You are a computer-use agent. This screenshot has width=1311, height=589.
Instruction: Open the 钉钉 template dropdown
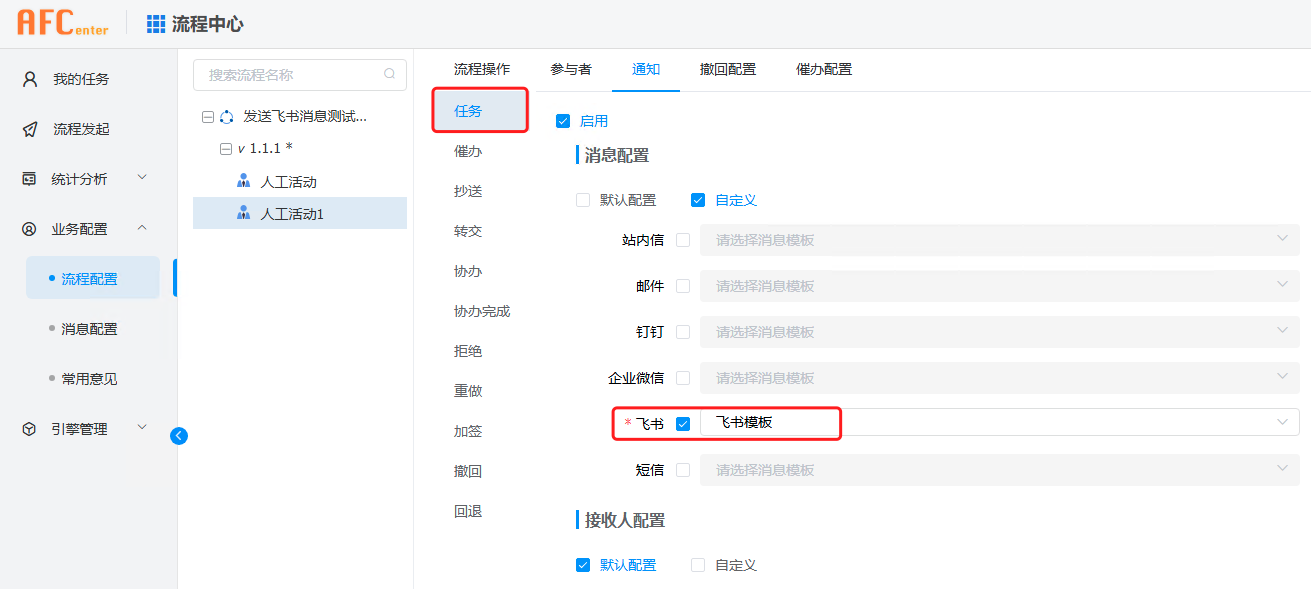[1000, 332]
